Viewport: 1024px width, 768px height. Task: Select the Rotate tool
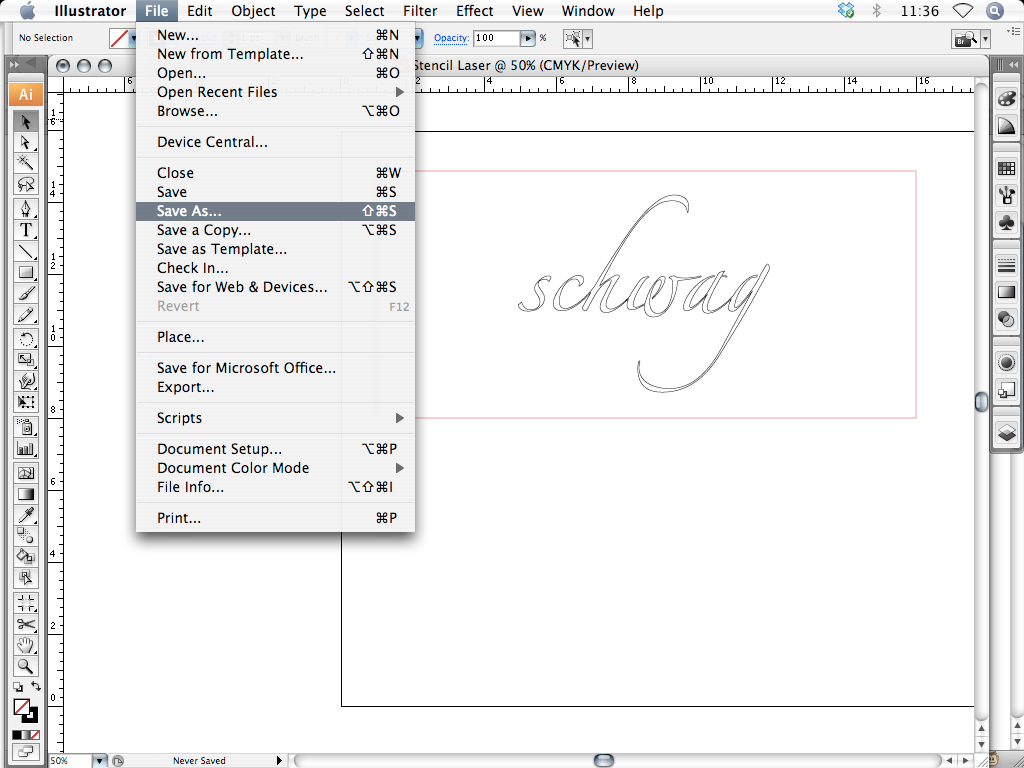click(x=25, y=339)
